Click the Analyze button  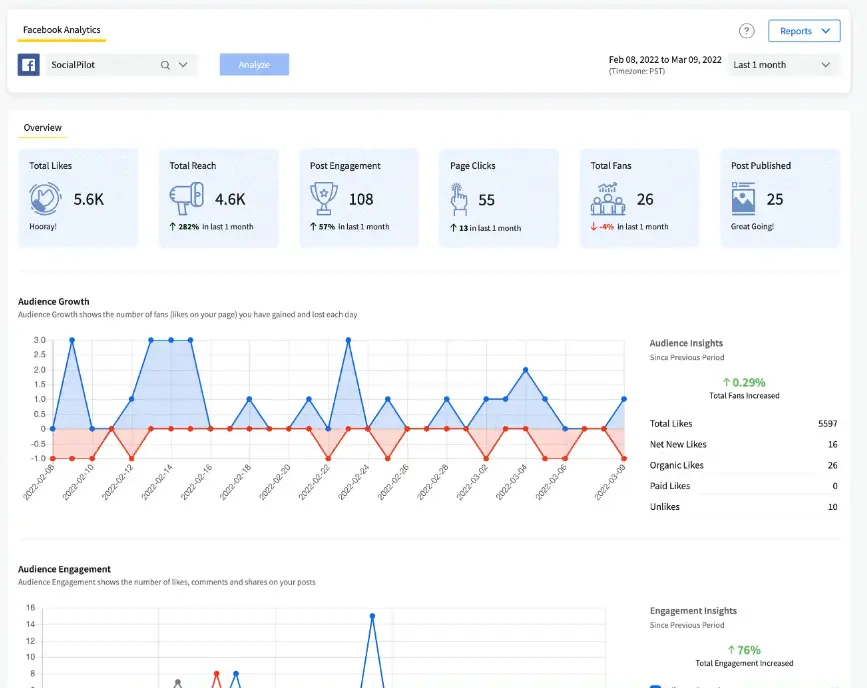pyautogui.click(x=254, y=65)
